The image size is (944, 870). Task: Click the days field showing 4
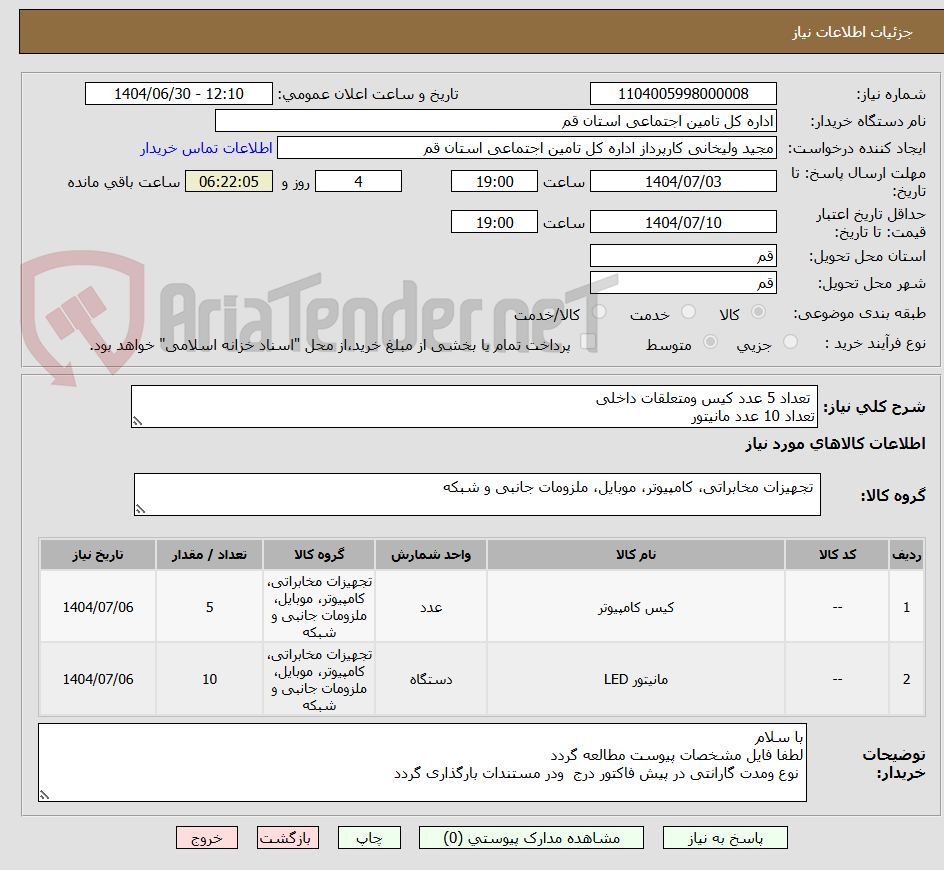(x=358, y=181)
